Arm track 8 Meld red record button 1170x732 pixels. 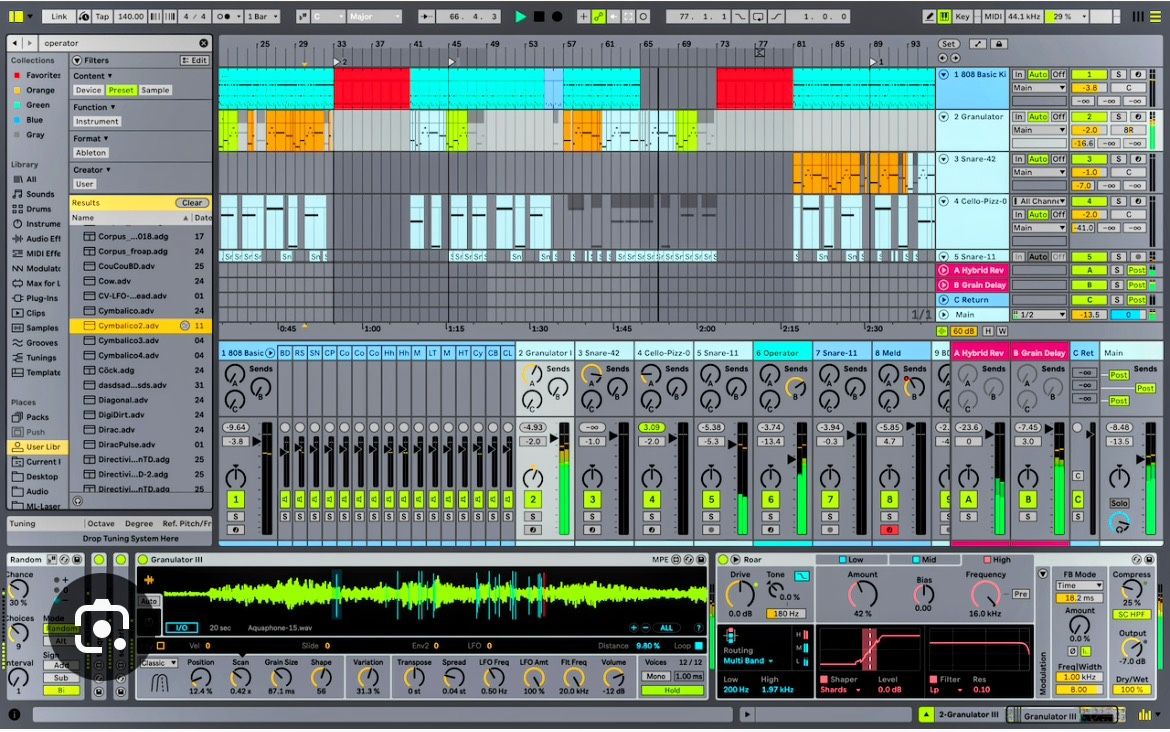point(889,530)
